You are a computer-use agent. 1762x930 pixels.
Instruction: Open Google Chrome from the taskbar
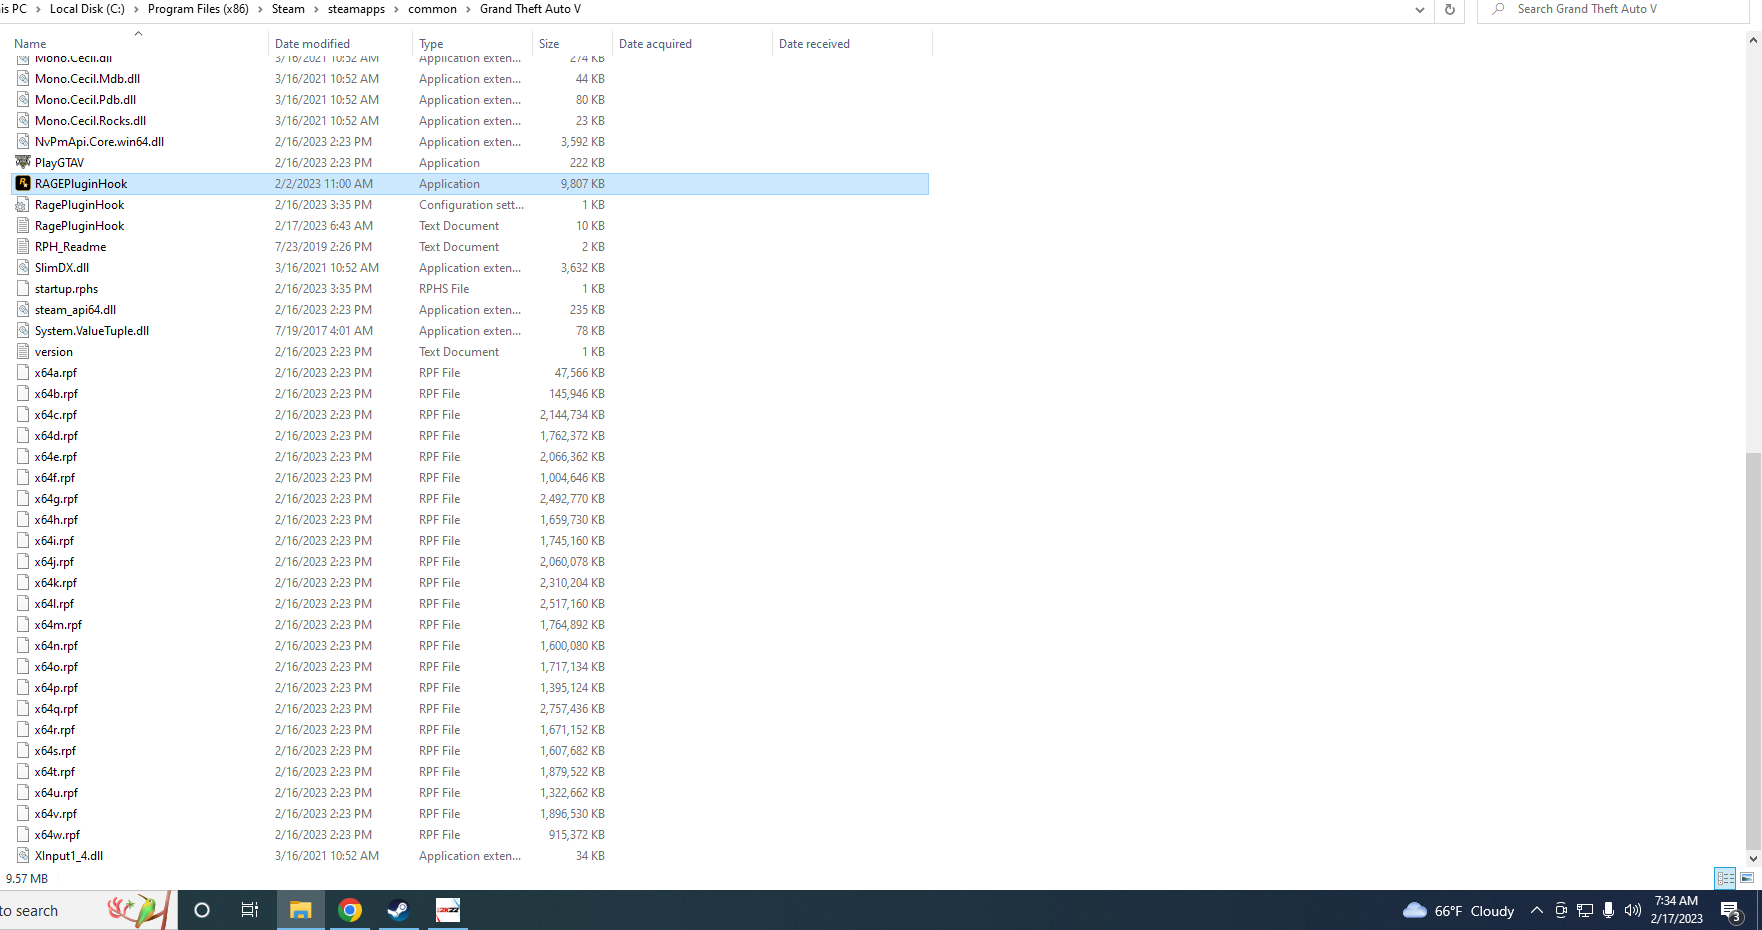350,910
